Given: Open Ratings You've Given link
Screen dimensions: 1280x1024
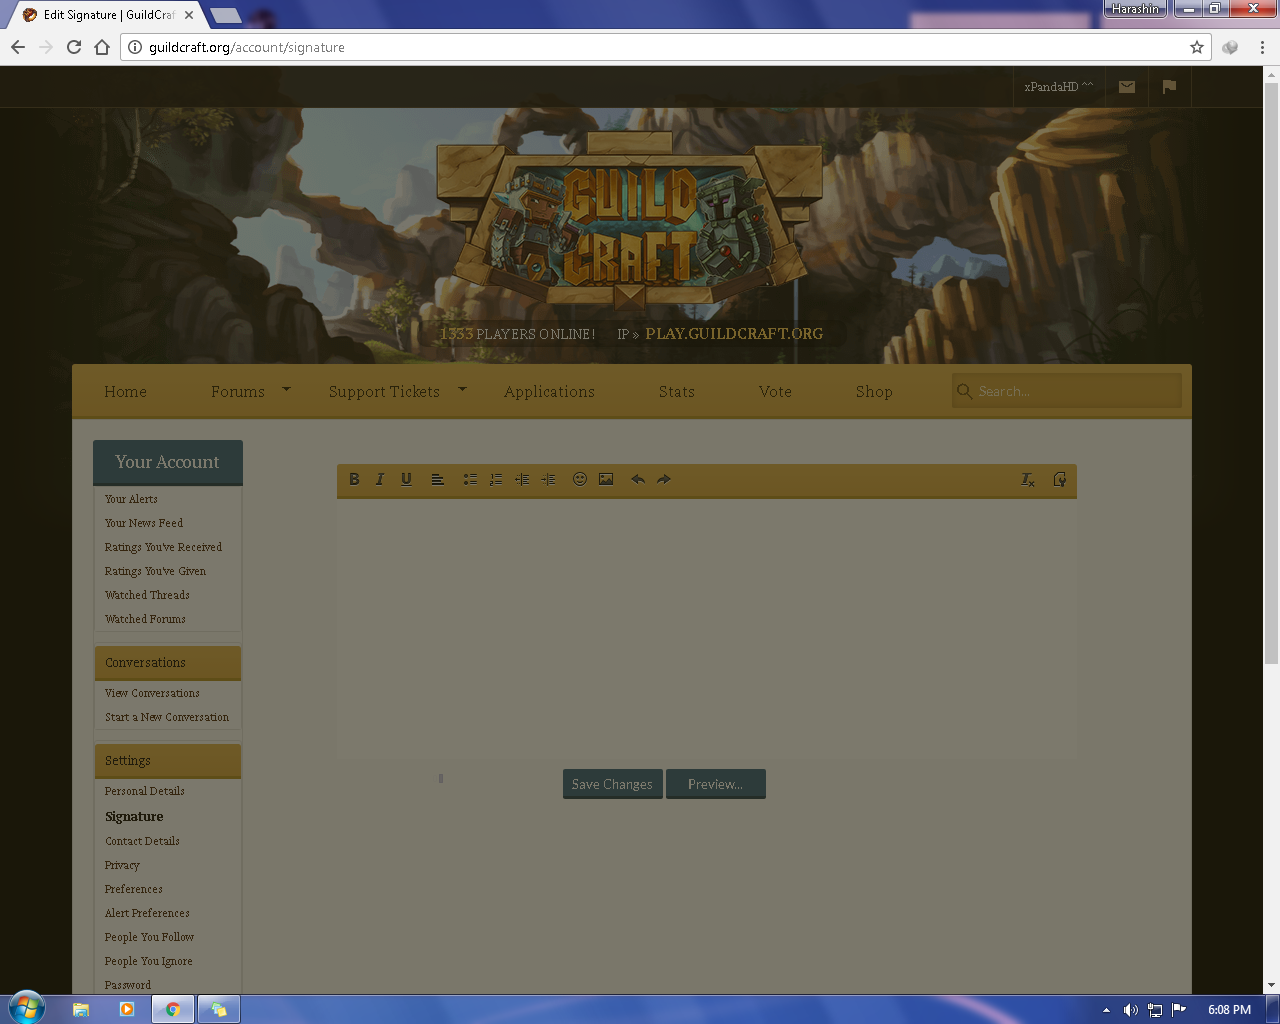Looking at the screenshot, I should (155, 571).
